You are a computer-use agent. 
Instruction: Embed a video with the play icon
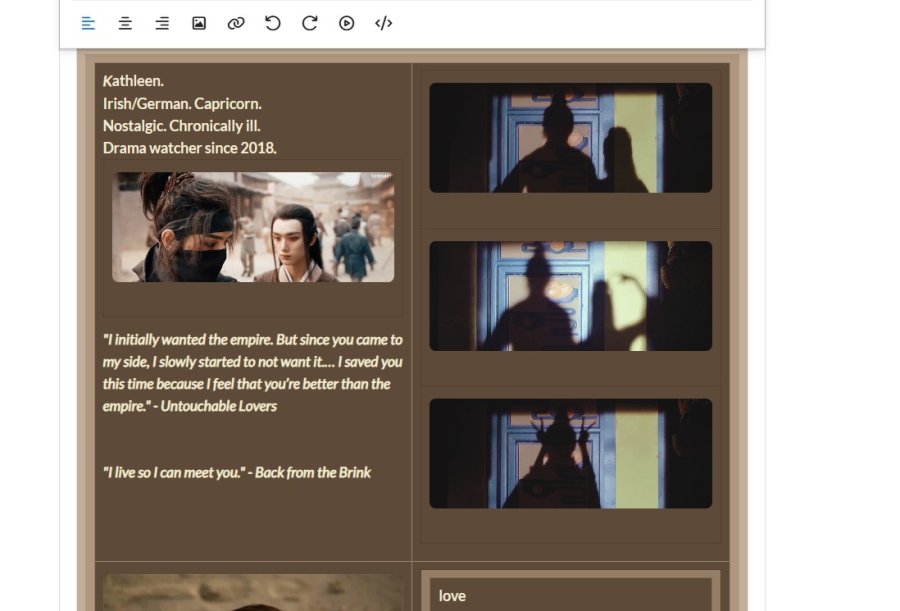(x=346, y=23)
